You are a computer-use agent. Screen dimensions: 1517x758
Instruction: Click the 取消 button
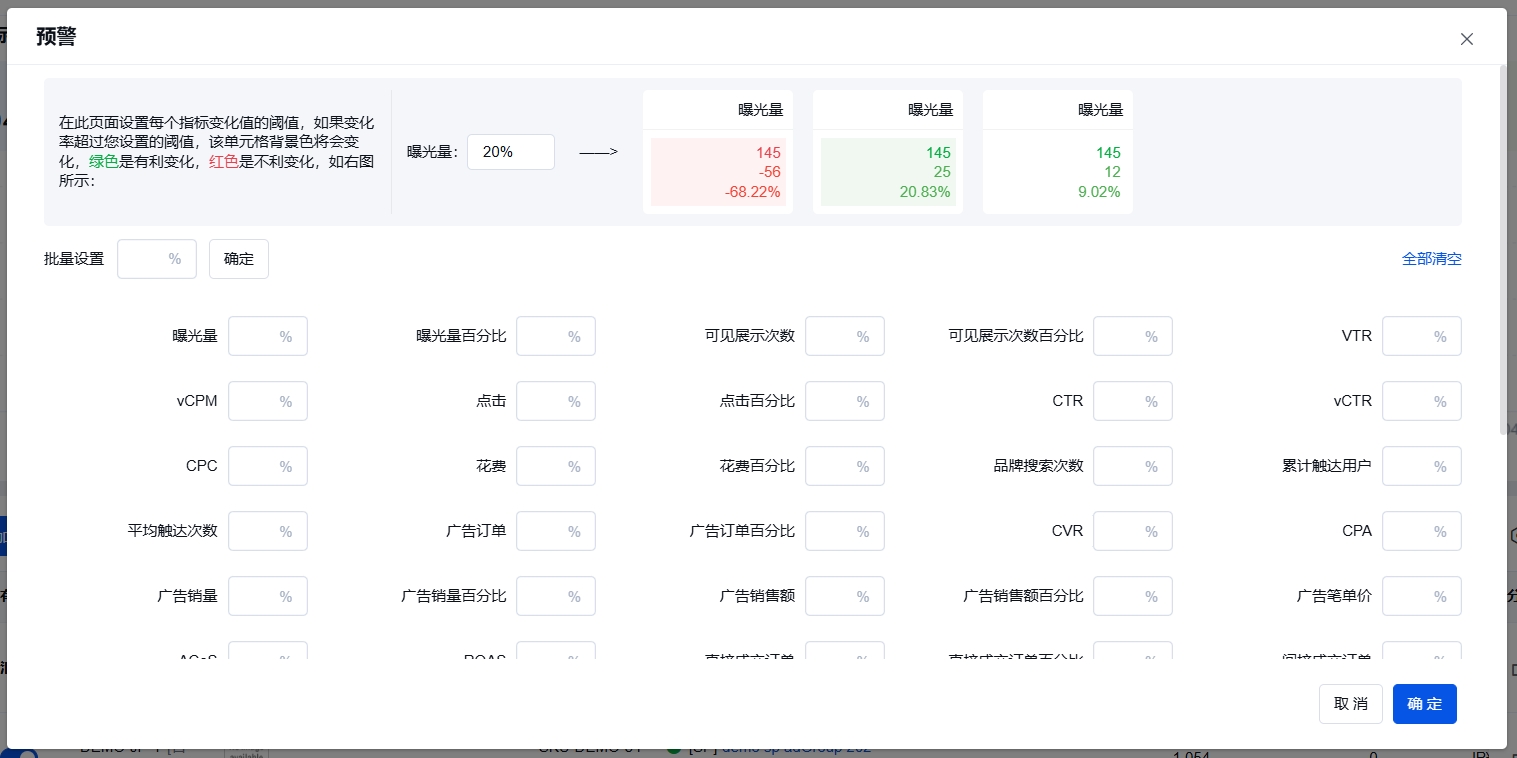pyautogui.click(x=1350, y=704)
